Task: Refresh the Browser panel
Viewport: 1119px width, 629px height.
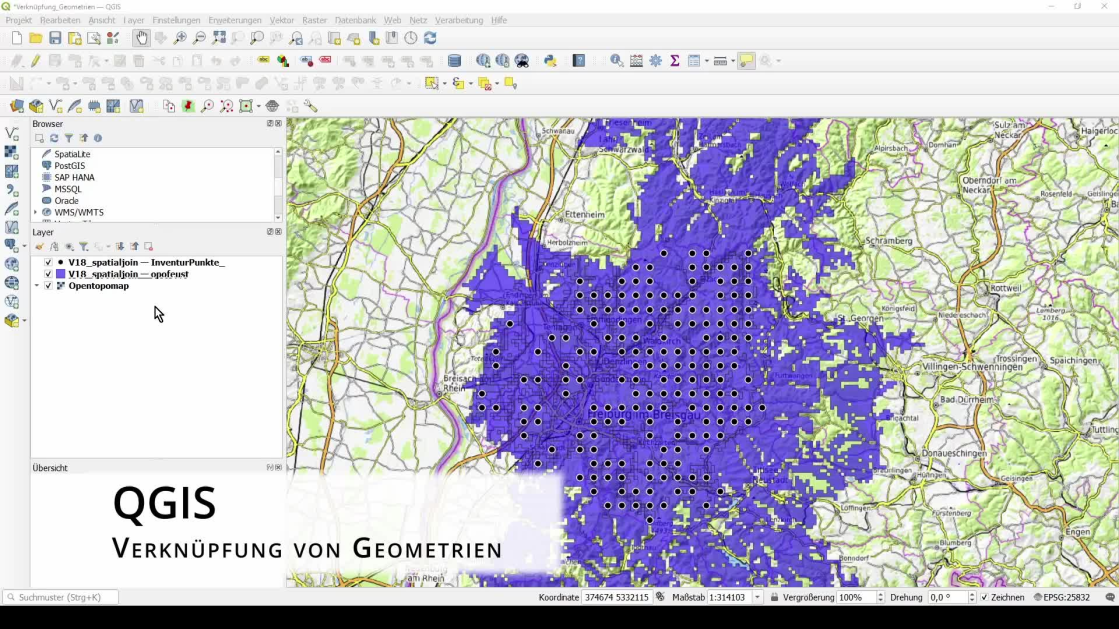Action: (54, 138)
